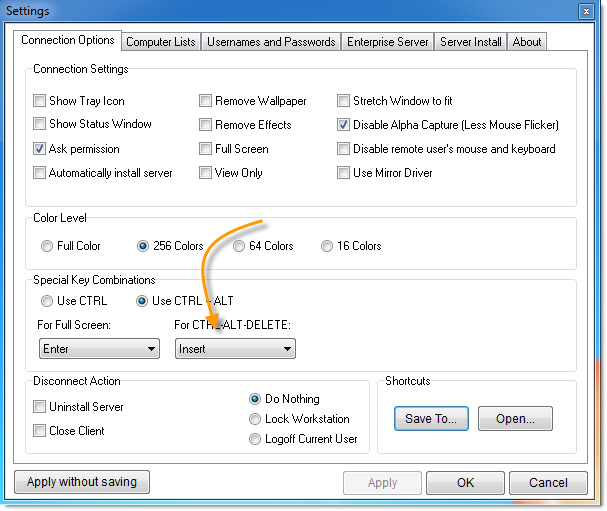Select Lock Workstation disconnect action

(x=255, y=419)
